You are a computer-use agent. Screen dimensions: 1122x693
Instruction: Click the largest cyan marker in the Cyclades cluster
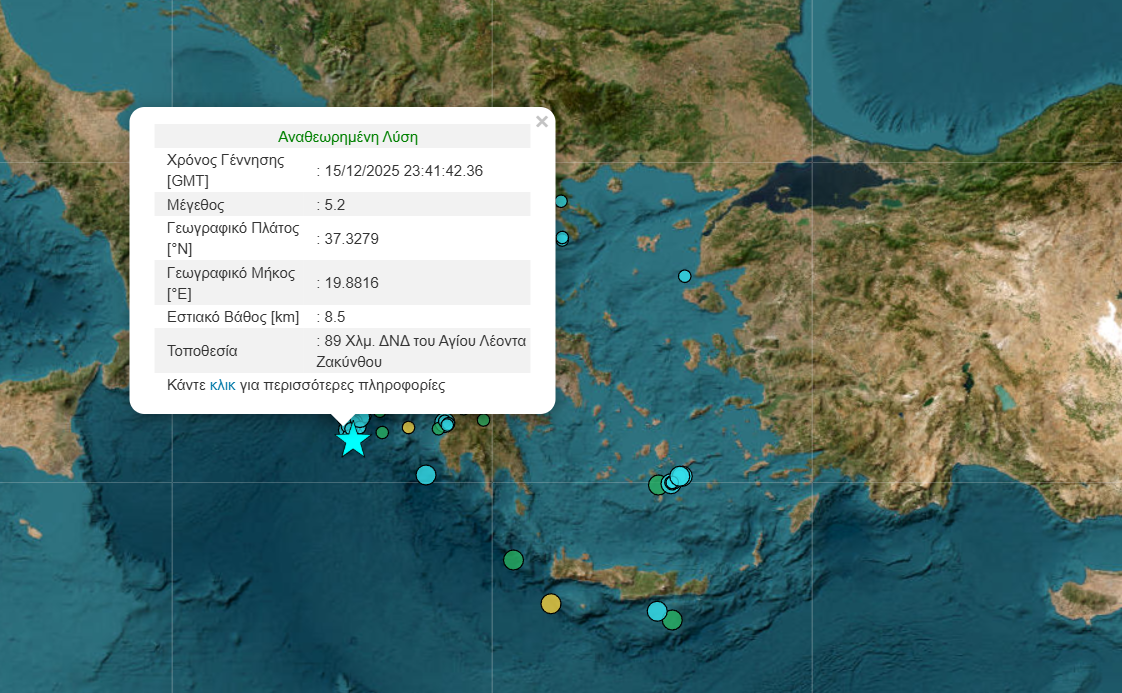(681, 475)
